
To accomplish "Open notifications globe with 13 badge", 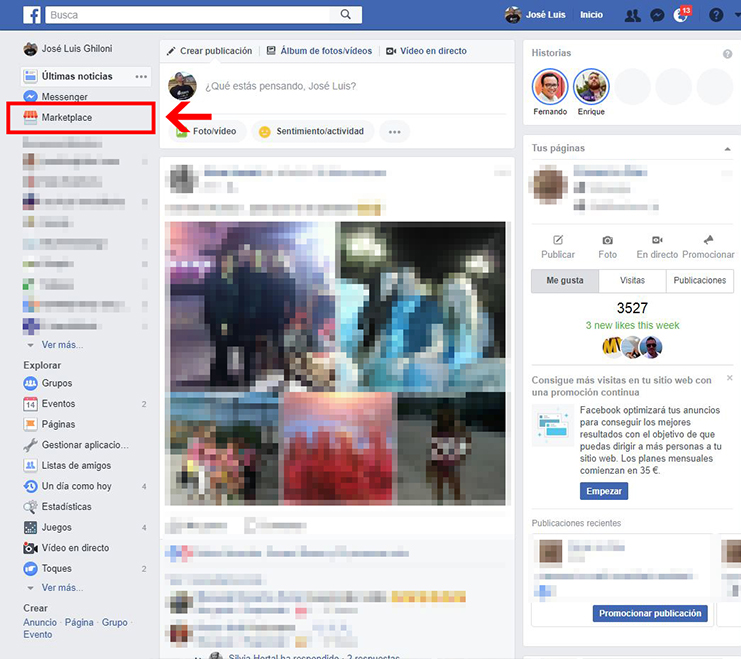I will click(x=681, y=15).
